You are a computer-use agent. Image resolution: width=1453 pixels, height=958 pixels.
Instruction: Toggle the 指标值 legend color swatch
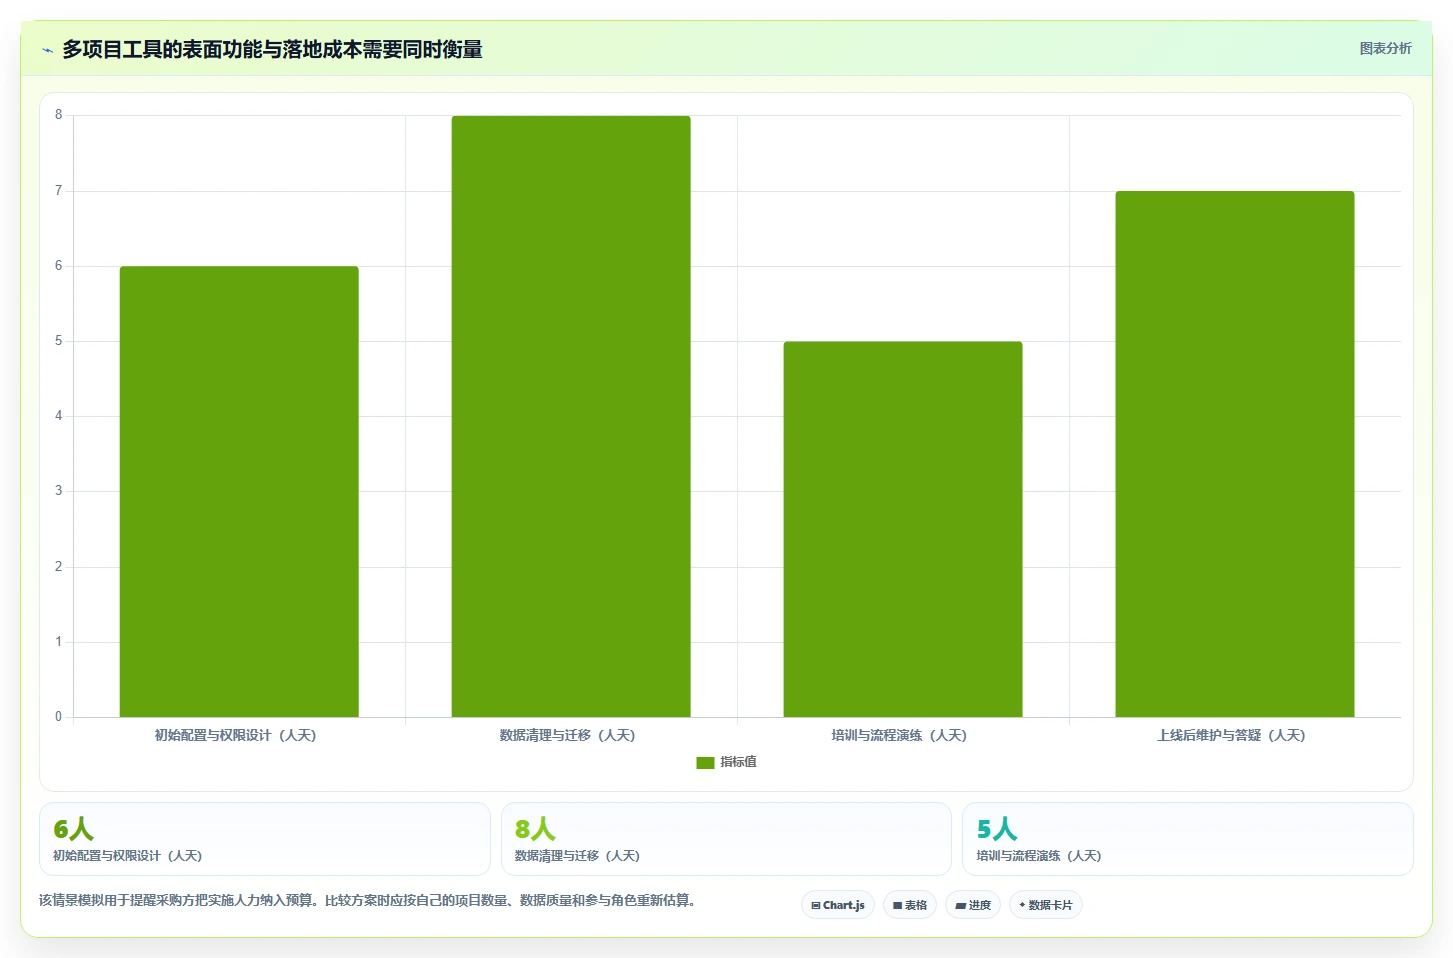[x=705, y=762]
